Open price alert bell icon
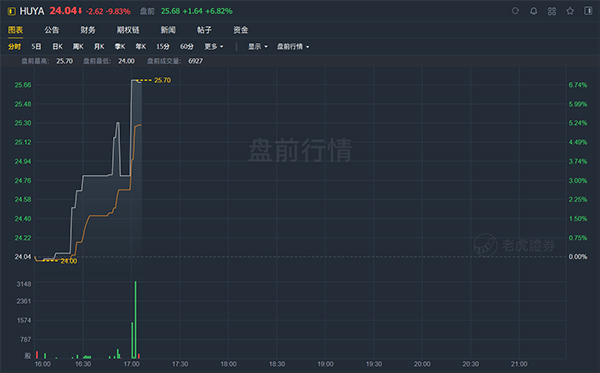Image resolution: width=600 pixels, height=373 pixels. (533, 11)
